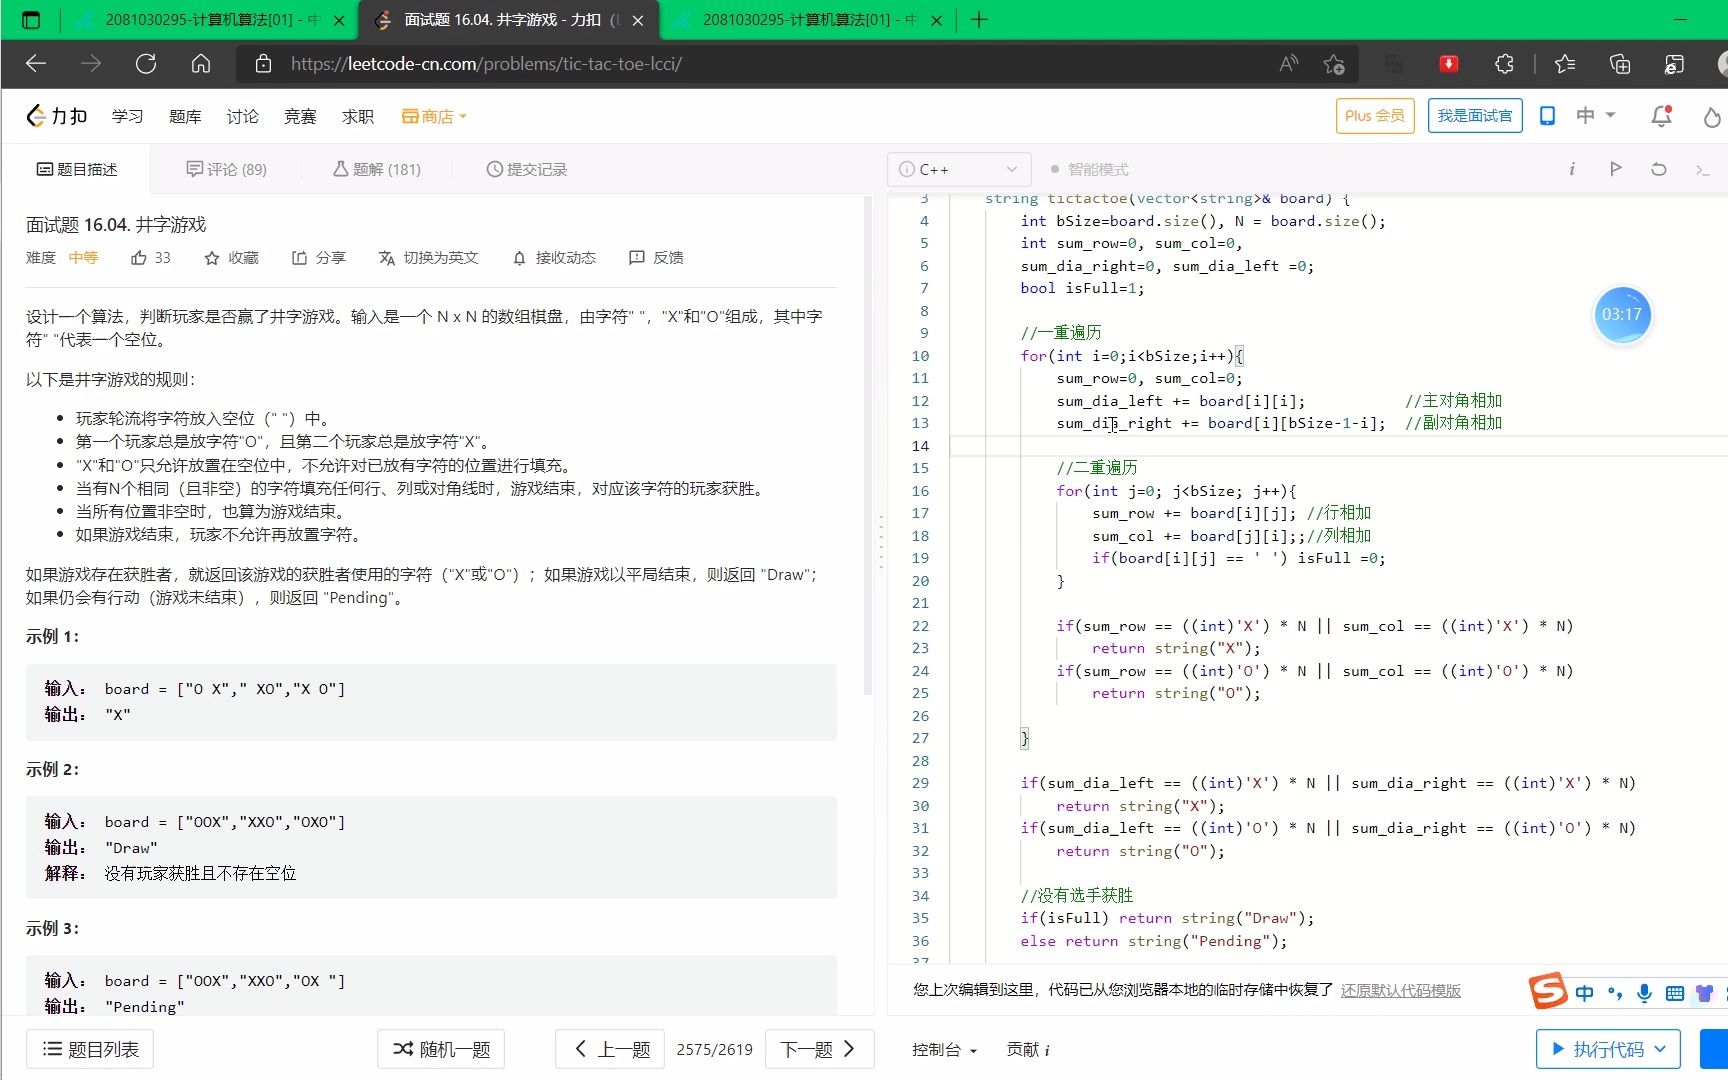Click the 切换为英文 translate option
1728x1080 pixels.
[x=429, y=258]
